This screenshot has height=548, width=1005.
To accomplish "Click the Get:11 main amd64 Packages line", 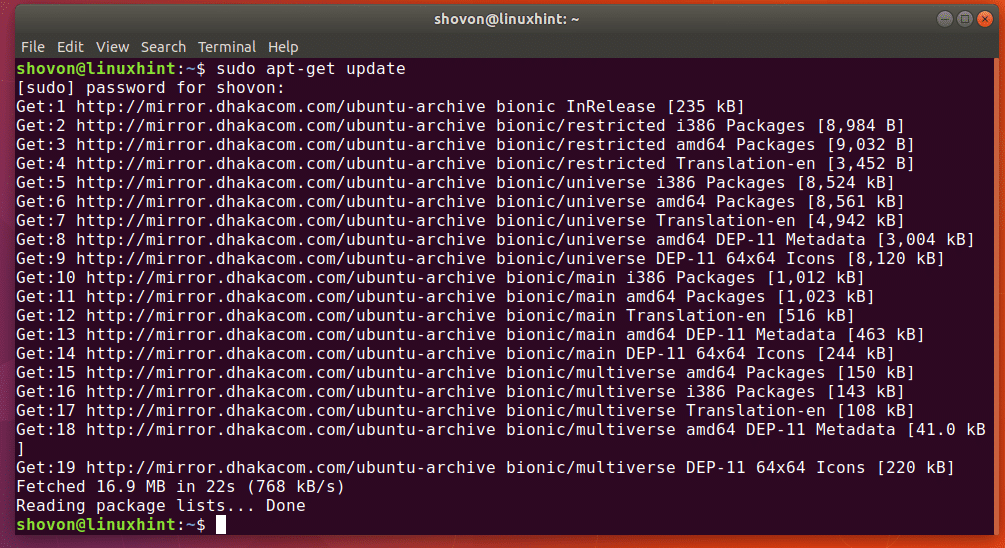I will (x=445, y=297).
